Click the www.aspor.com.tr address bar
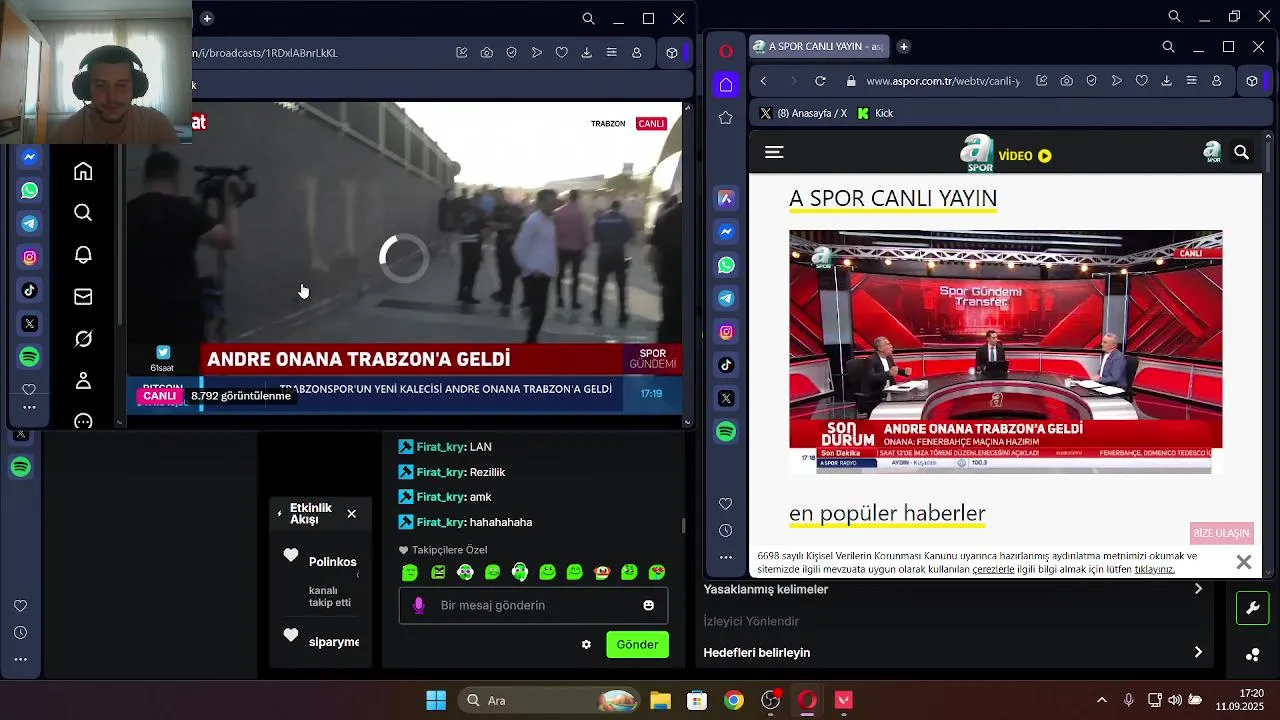Screen dimensions: 1280x720 [942, 81]
